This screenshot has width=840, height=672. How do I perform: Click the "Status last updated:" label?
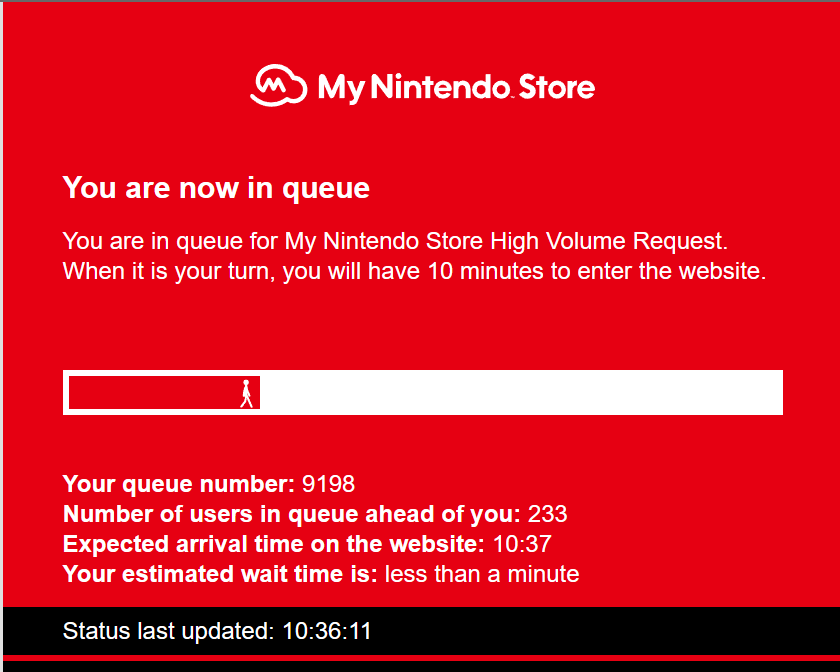pos(167,631)
